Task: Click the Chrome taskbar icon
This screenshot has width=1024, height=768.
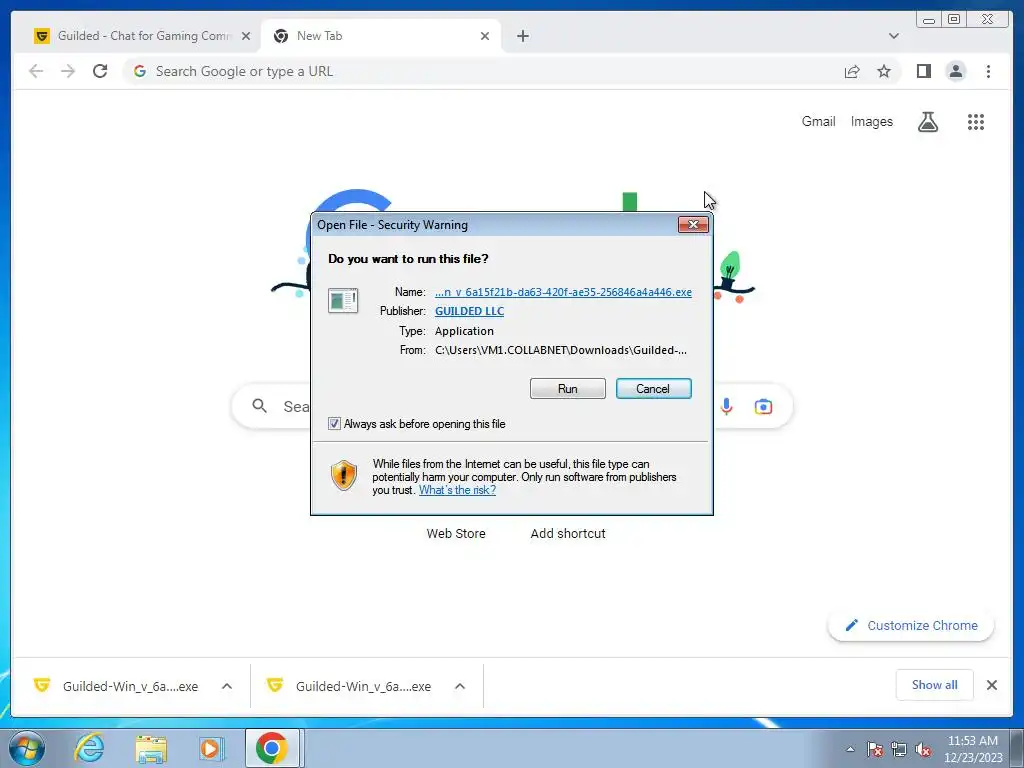Action: [x=272, y=748]
